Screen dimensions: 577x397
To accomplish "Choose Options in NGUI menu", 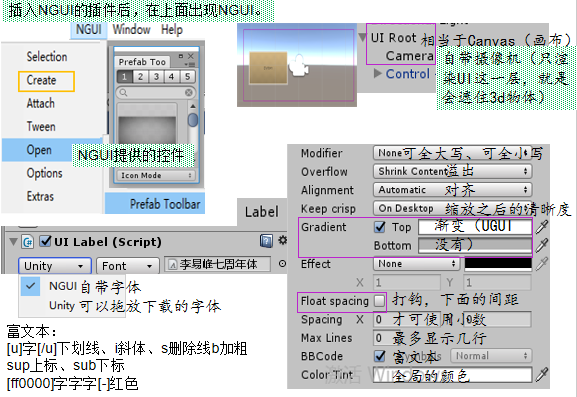I will [x=45, y=173].
